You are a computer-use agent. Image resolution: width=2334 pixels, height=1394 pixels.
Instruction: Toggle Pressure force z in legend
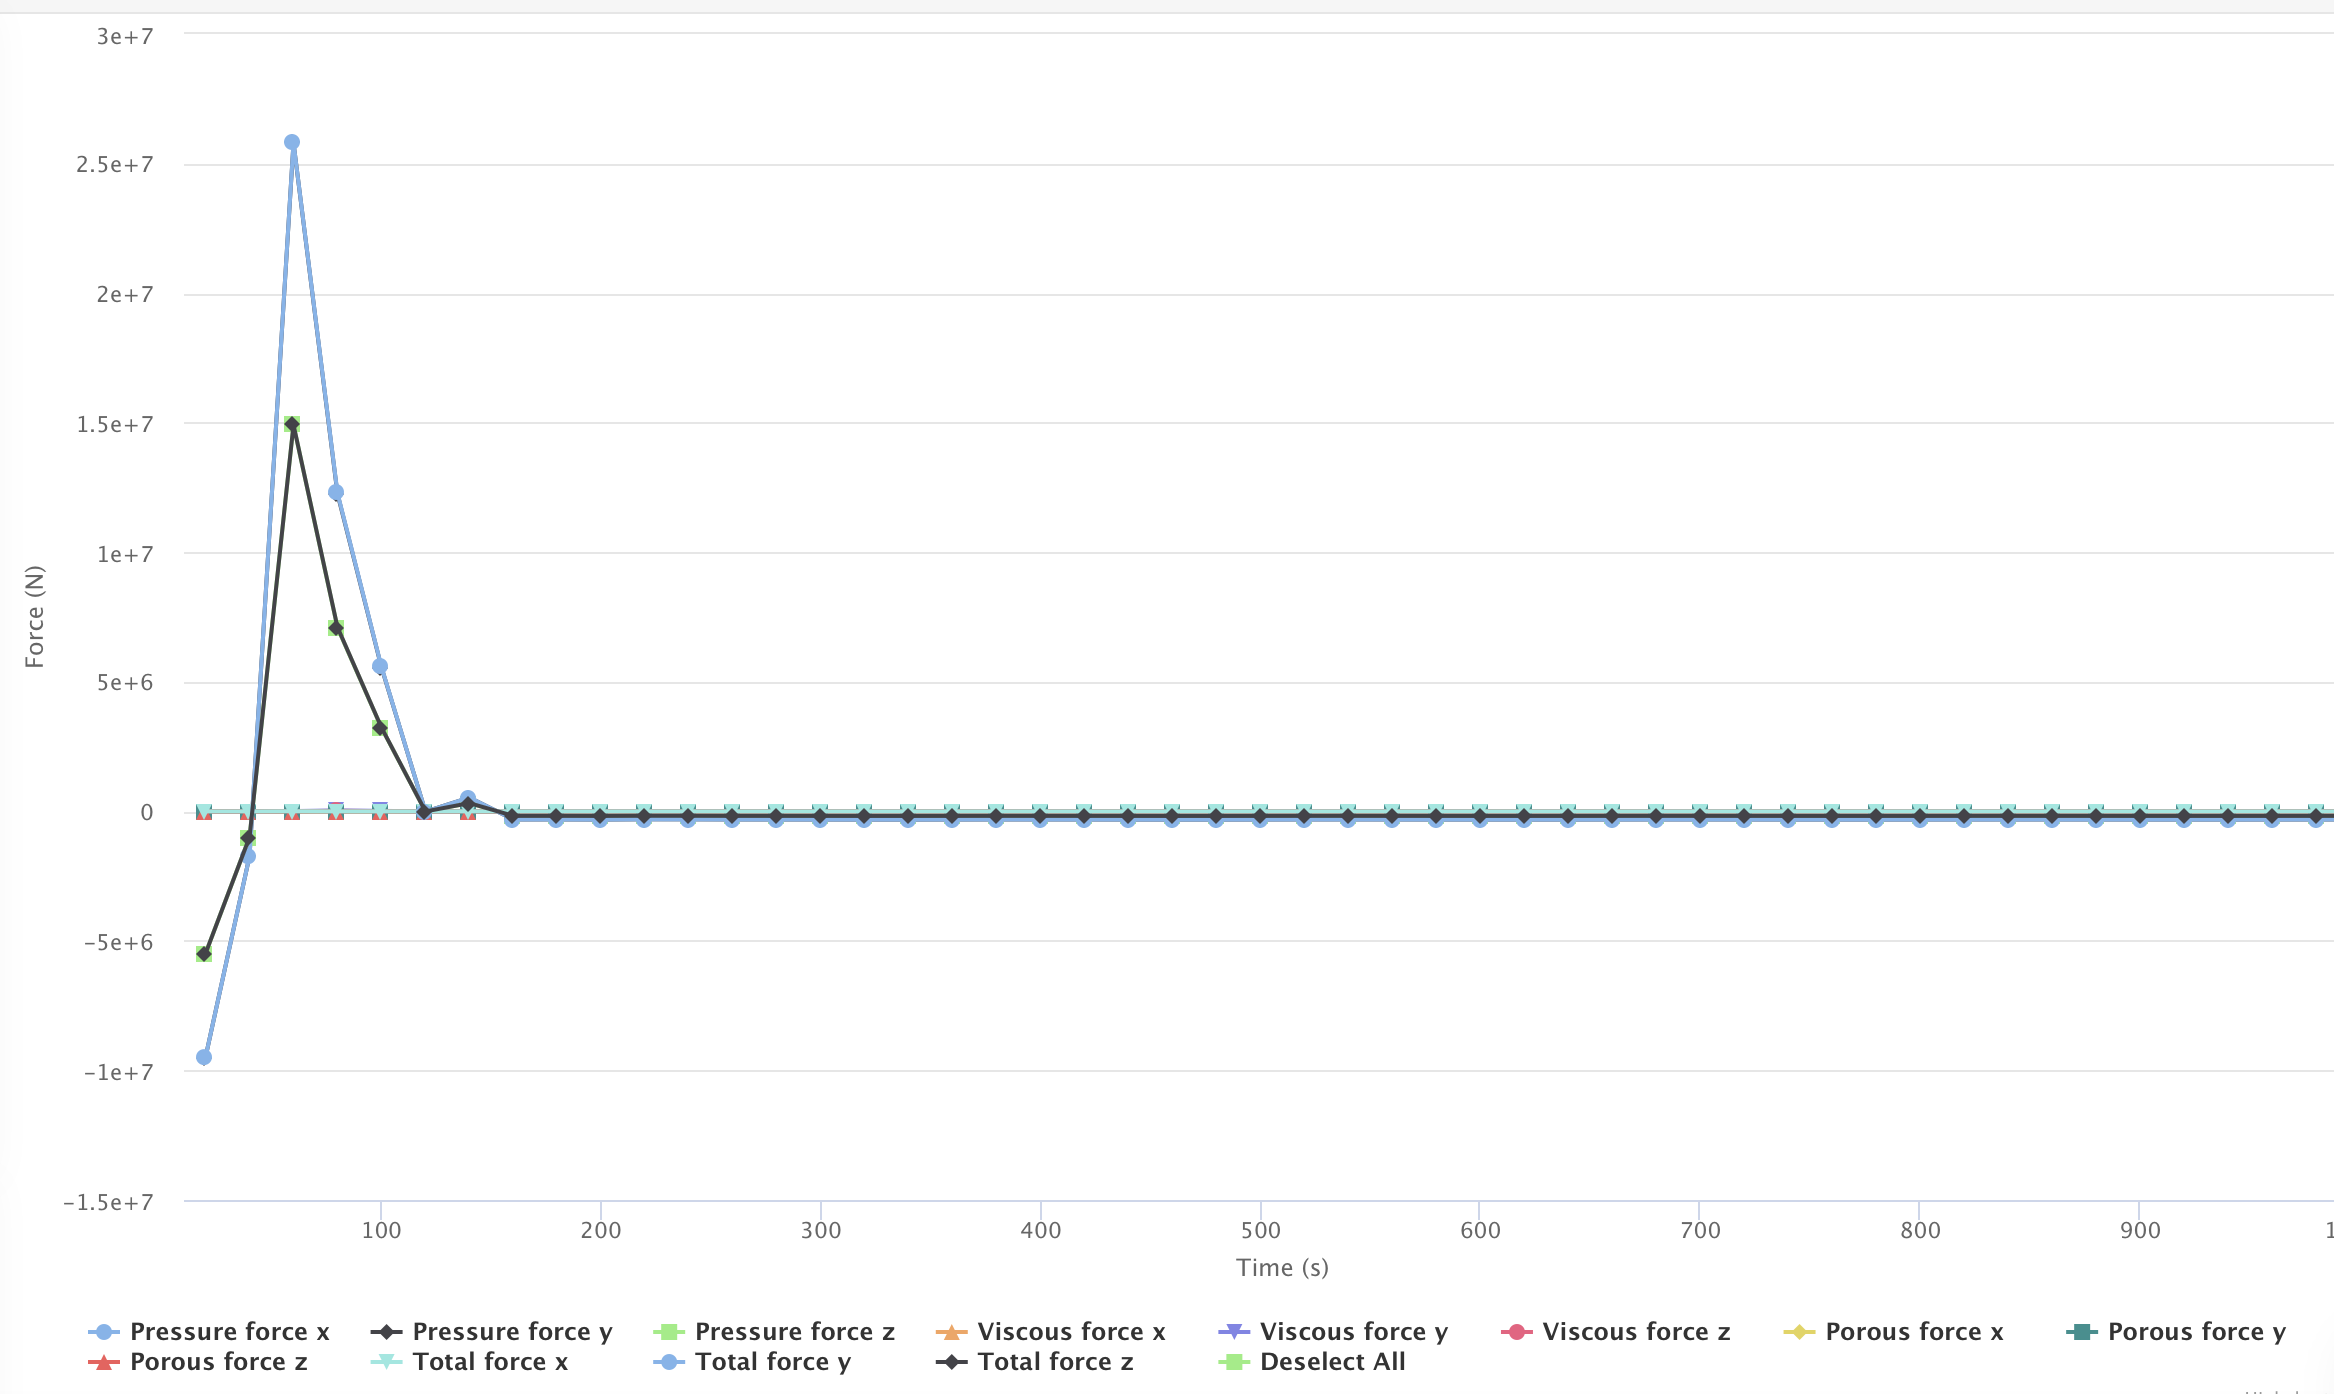click(x=794, y=1331)
